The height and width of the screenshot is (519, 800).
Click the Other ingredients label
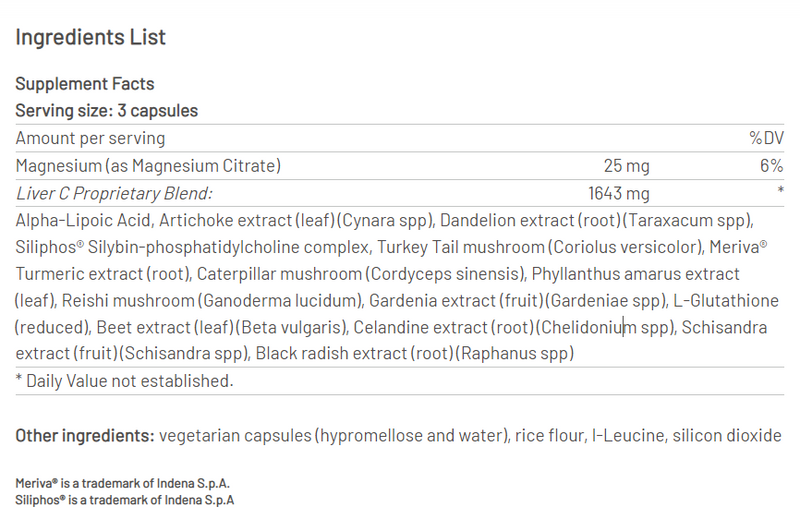pyautogui.click(x=84, y=435)
